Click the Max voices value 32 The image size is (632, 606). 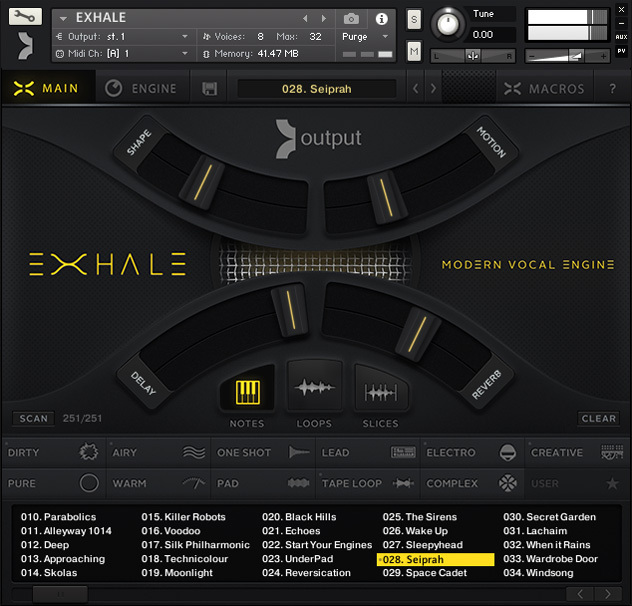tap(315, 37)
